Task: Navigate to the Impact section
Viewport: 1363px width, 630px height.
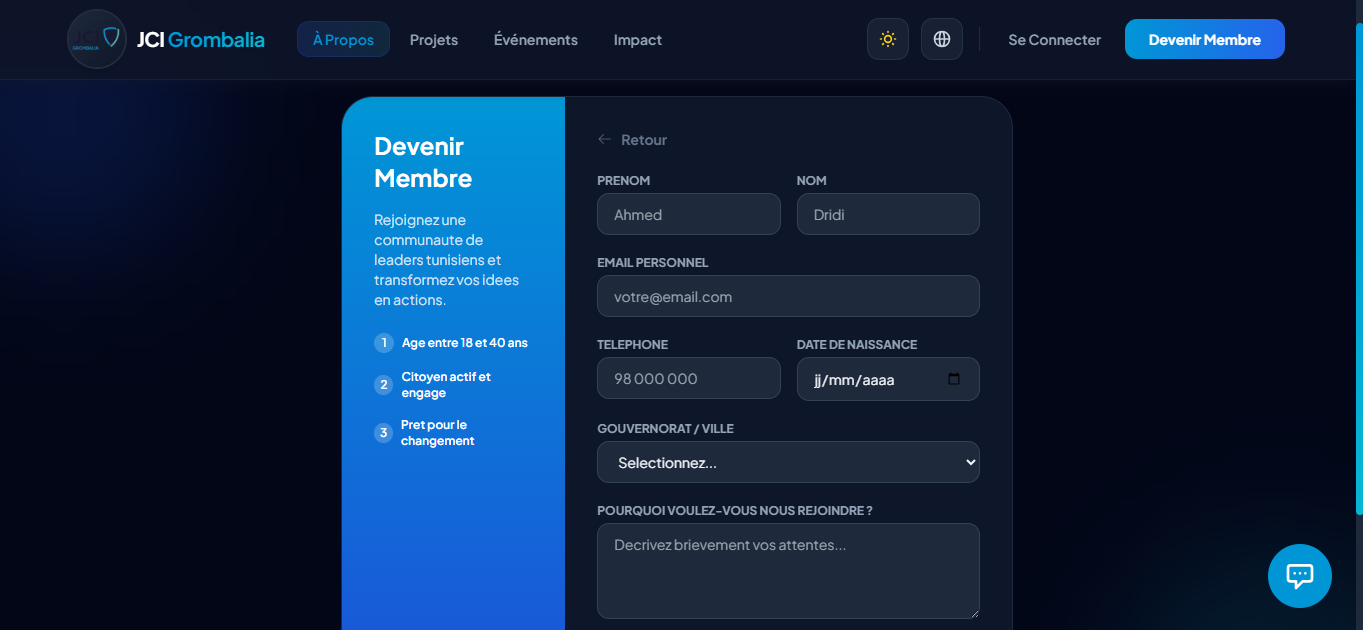Action: 638,39
